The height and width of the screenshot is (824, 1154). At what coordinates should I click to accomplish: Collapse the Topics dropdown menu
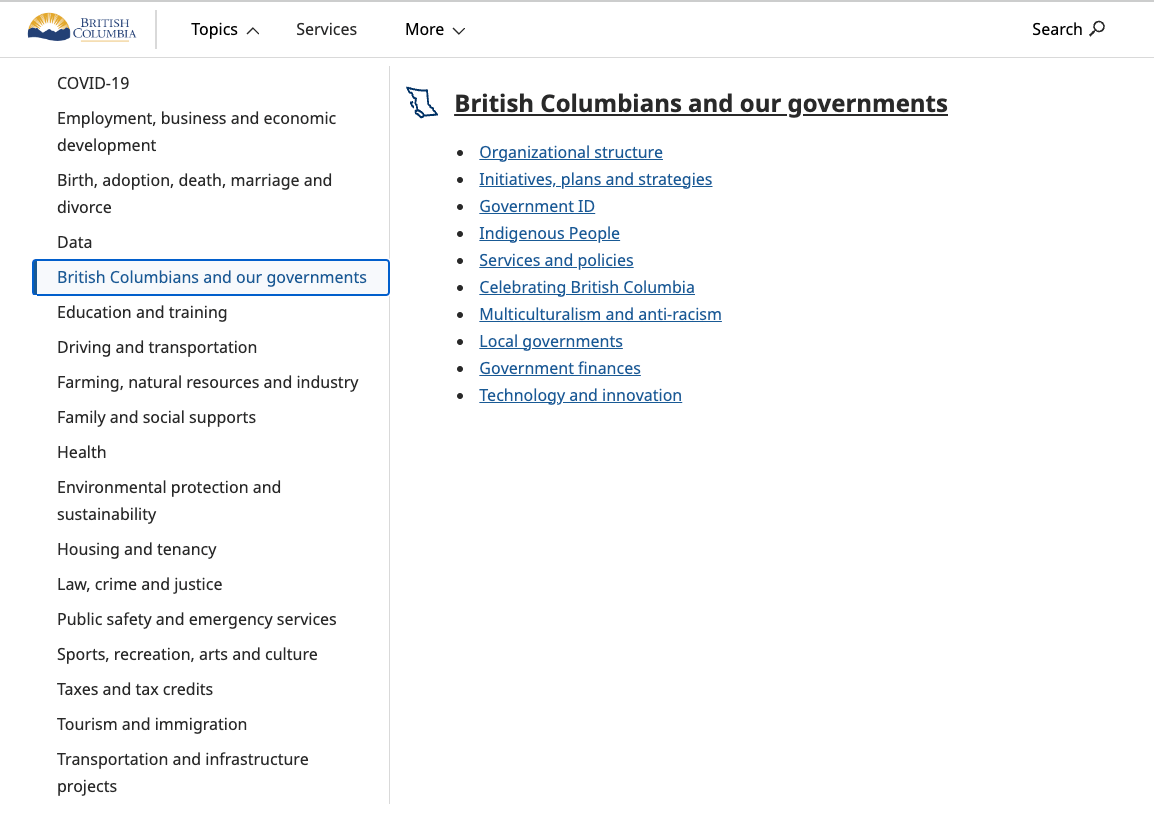click(x=224, y=29)
